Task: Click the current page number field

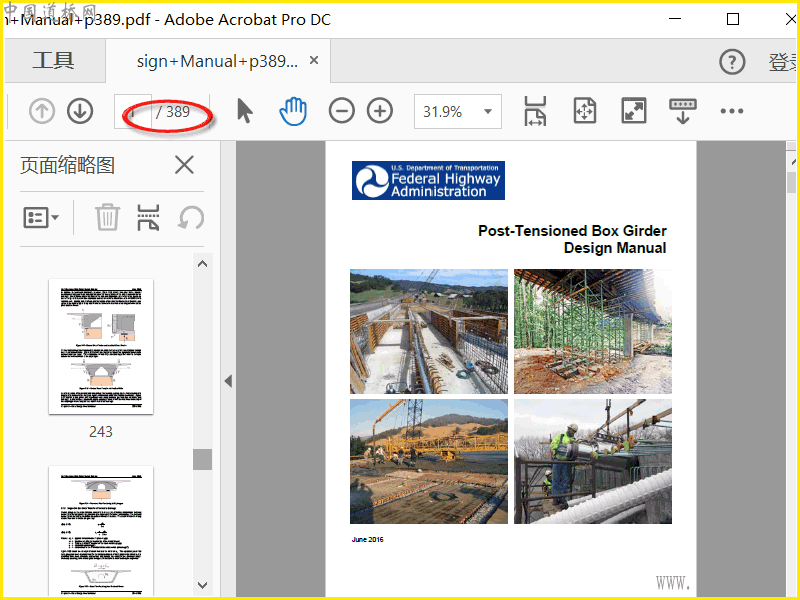Action: tap(133, 112)
